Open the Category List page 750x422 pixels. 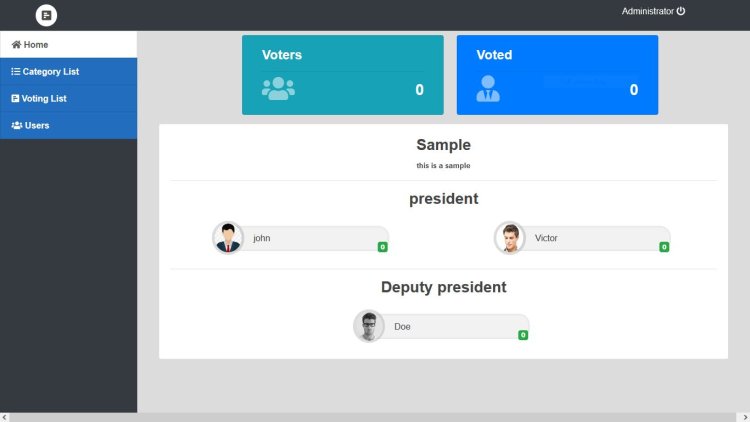pos(50,72)
